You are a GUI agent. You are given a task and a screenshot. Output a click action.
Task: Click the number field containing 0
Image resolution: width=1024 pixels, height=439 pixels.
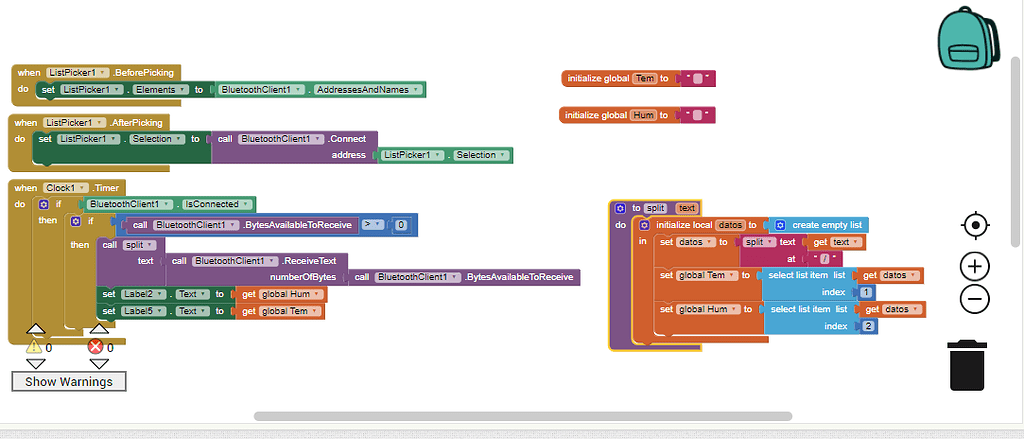[x=400, y=226]
